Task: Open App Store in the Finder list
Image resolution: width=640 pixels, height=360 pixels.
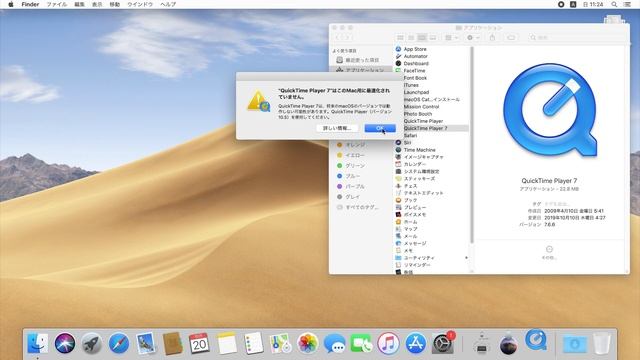Action: point(415,49)
